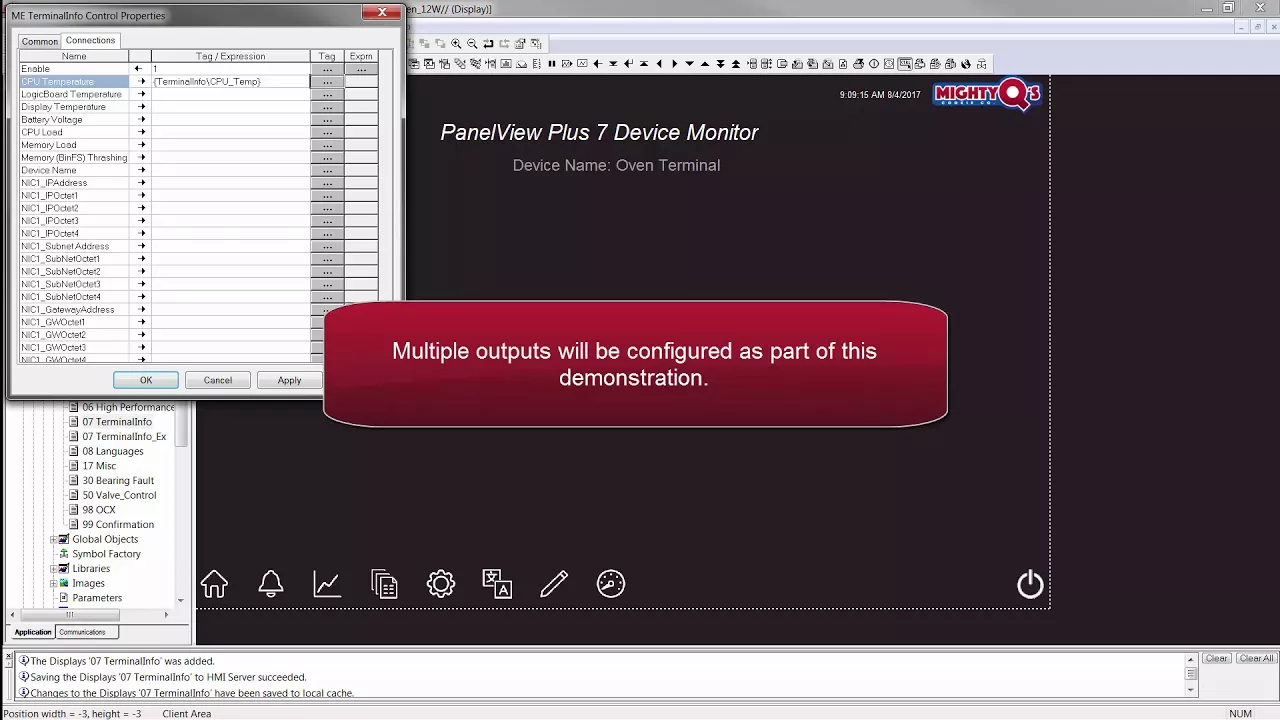Click the Tag / Expression column header
This screenshot has width=1280, height=720.
231,56
